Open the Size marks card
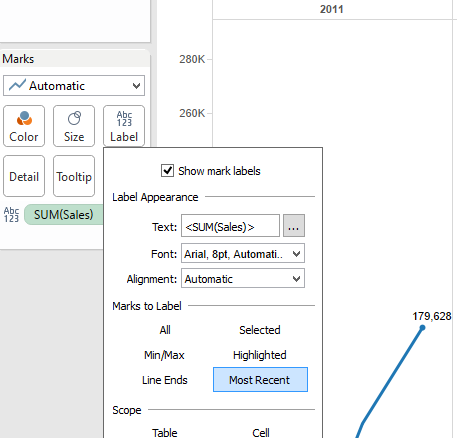Viewport: 457px width, 438px height. [74, 126]
